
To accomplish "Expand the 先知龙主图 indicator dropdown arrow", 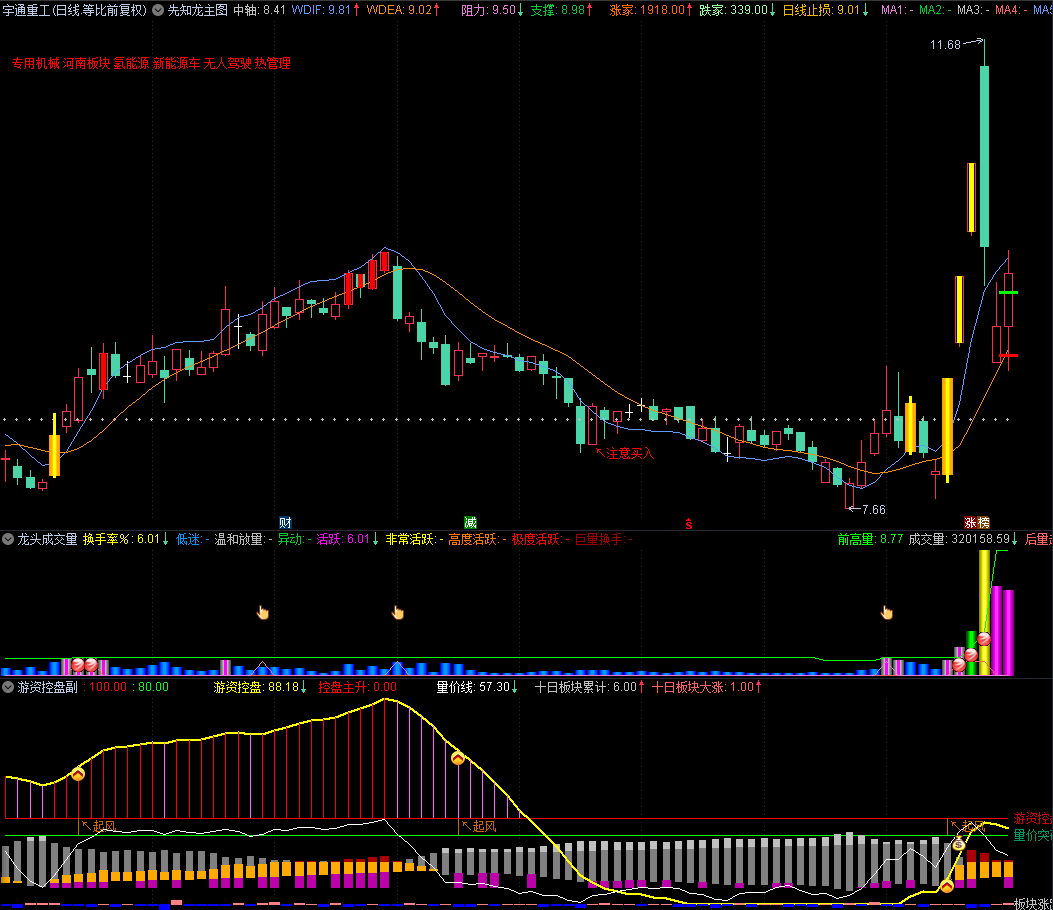I will tap(158, 10).
